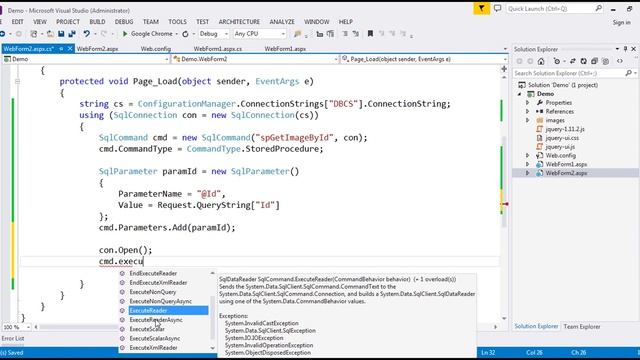Click Collapse All icon in Solution Explorer
Viewport: 640px width, 360px height.
pos(594,61)
